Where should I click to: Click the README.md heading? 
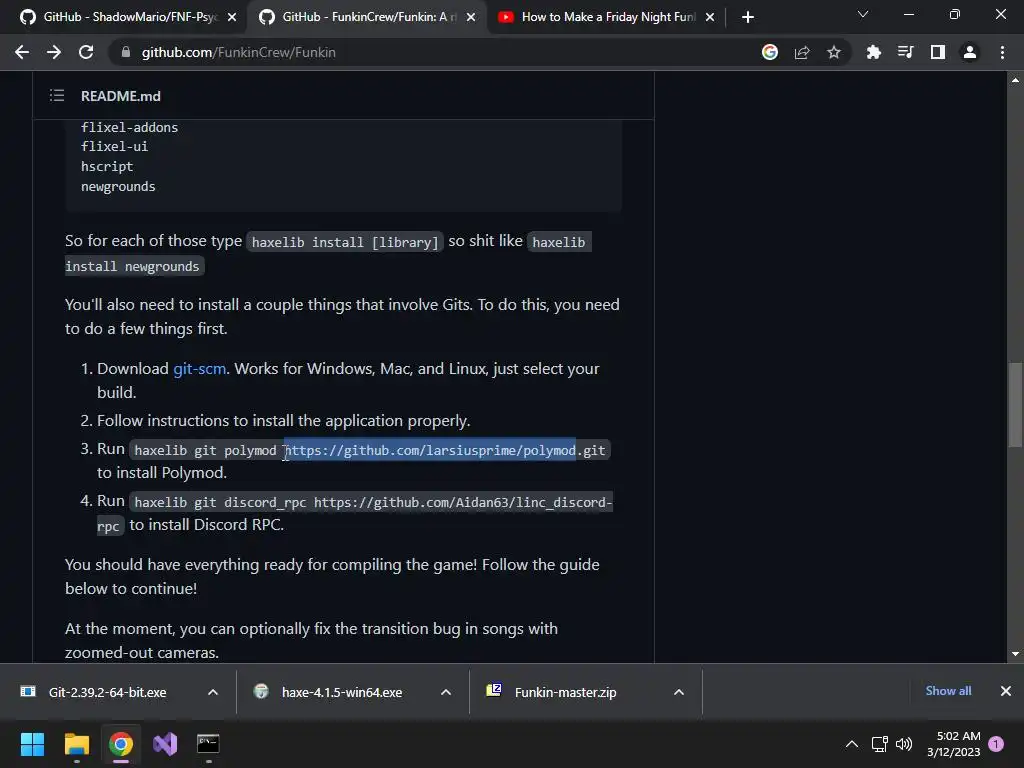click(121, 96)
